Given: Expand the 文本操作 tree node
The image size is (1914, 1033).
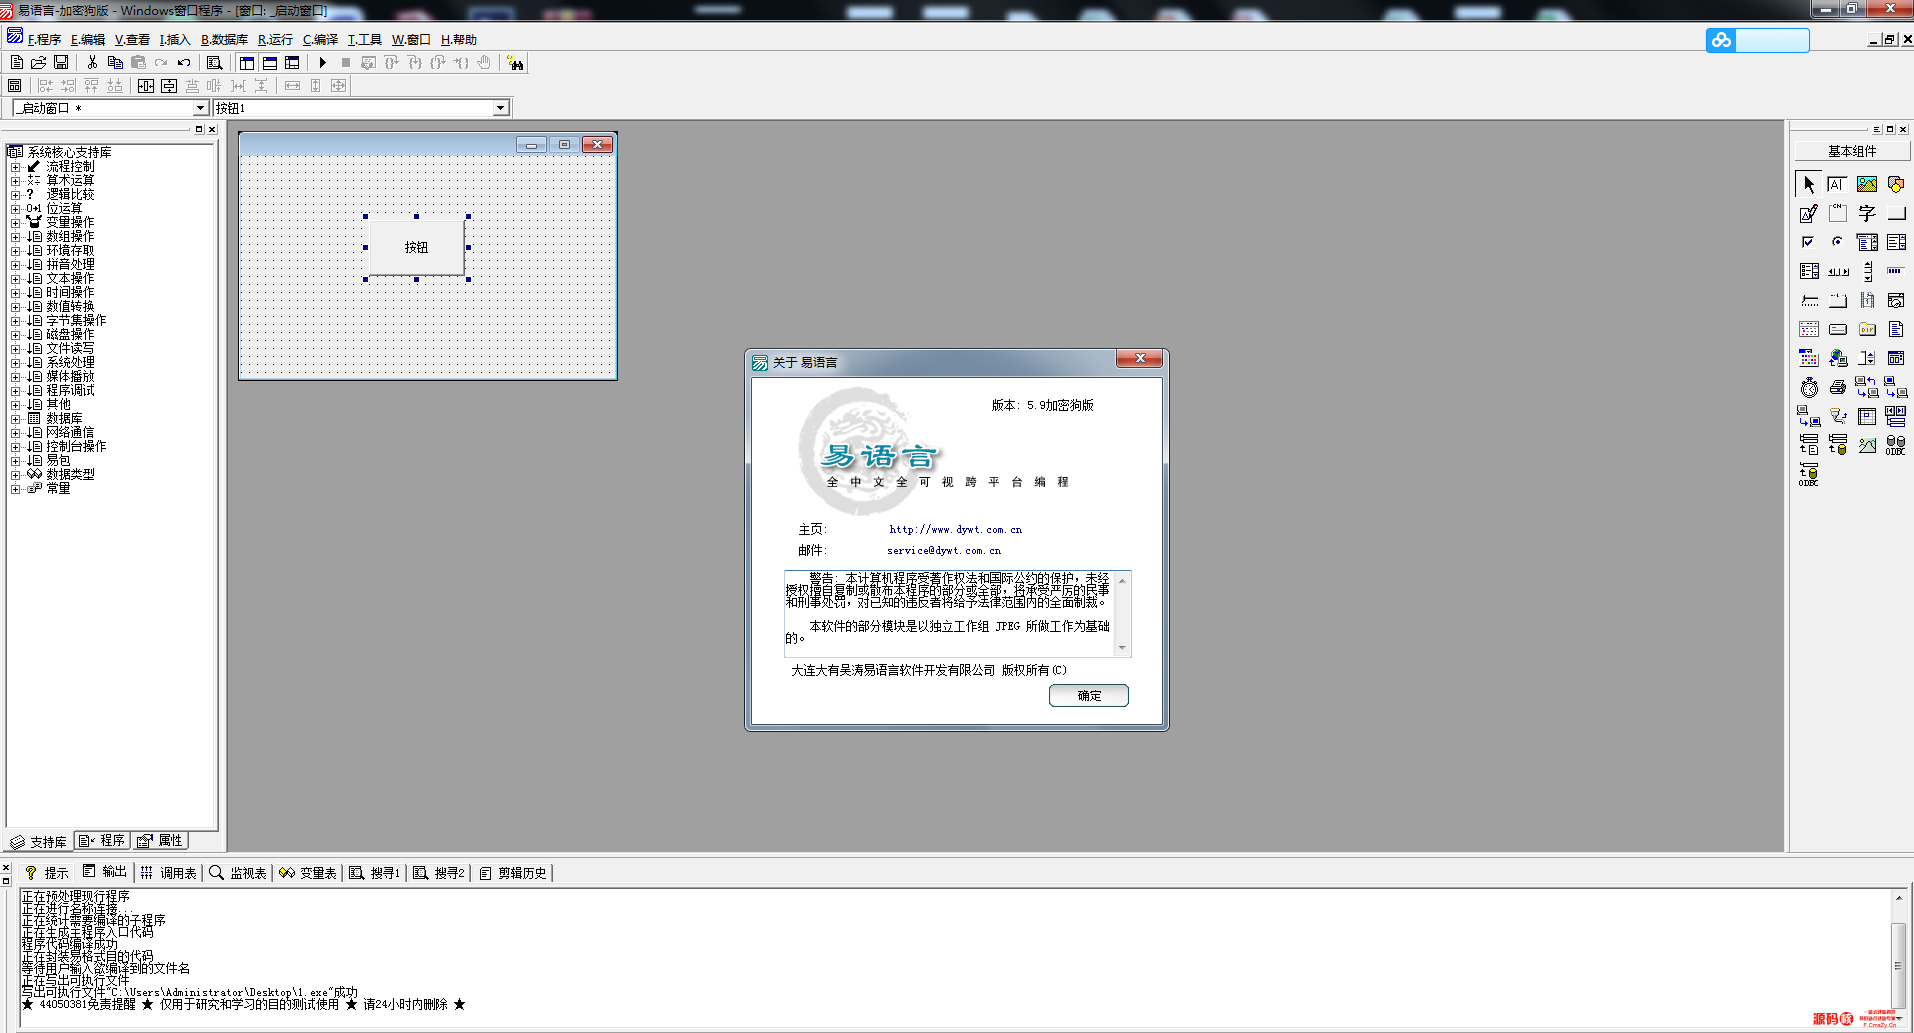Looking at the screenshot, I should coord(15,279).
